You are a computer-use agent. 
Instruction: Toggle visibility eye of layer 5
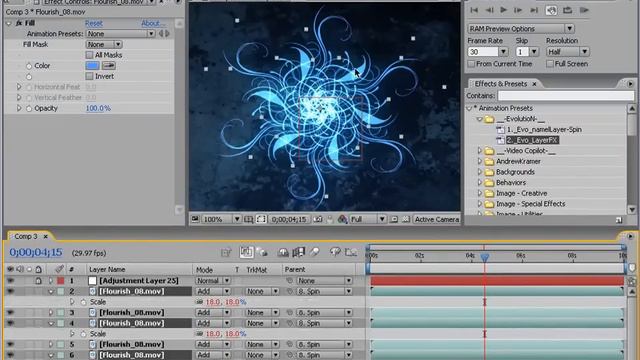(11, 344)
